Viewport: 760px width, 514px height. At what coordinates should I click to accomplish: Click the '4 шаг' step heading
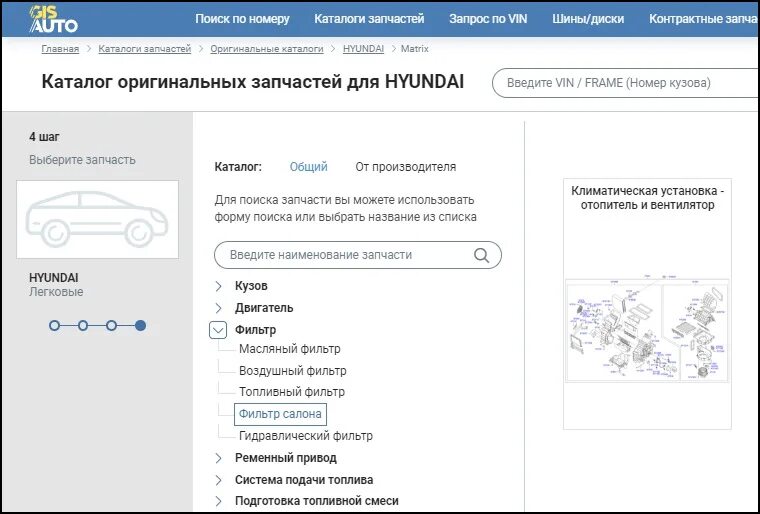click(44, 137)
